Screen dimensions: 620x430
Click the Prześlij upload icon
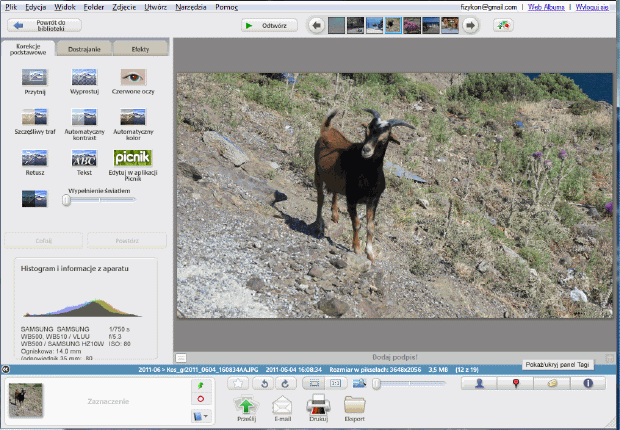pos(247,405)
